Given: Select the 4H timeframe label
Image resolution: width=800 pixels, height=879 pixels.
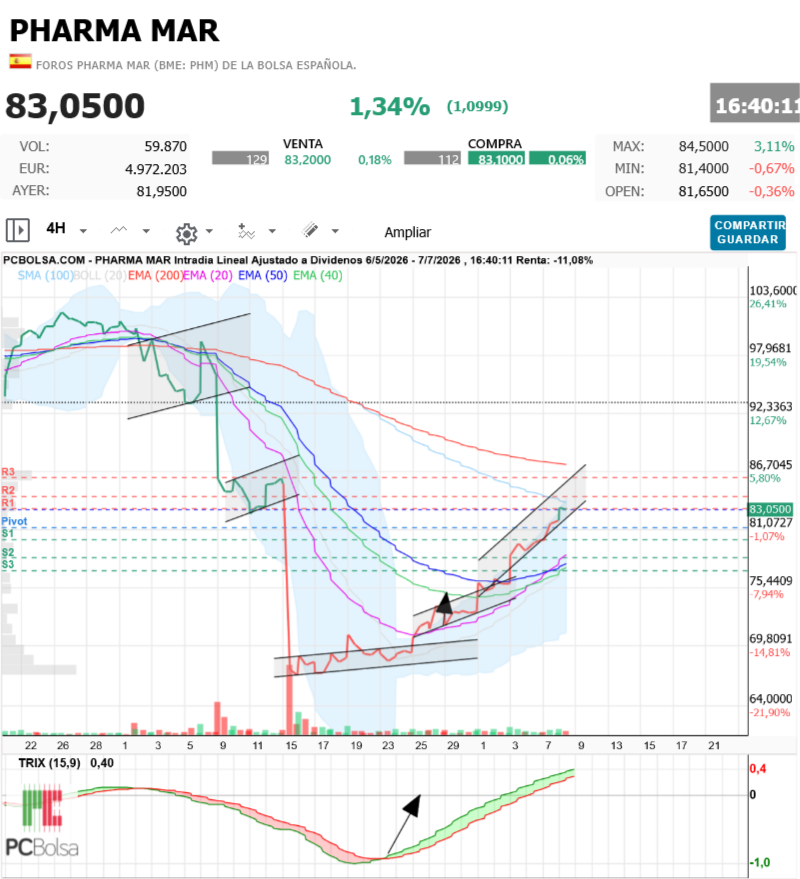Looking at the screenshot, I should (x=56, y=228).
